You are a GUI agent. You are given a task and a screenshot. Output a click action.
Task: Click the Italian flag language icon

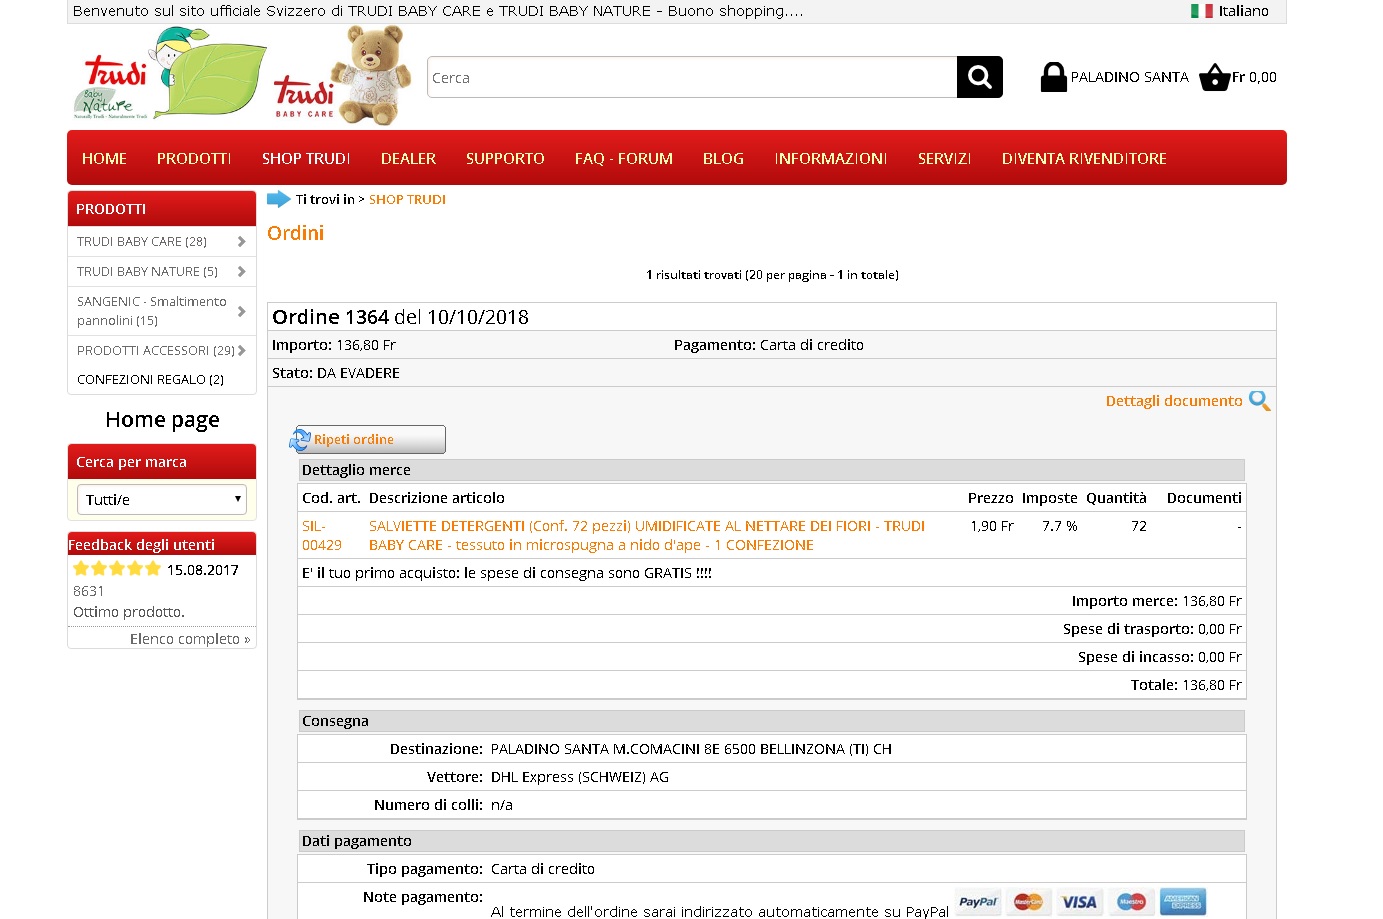coord(1201,11)
